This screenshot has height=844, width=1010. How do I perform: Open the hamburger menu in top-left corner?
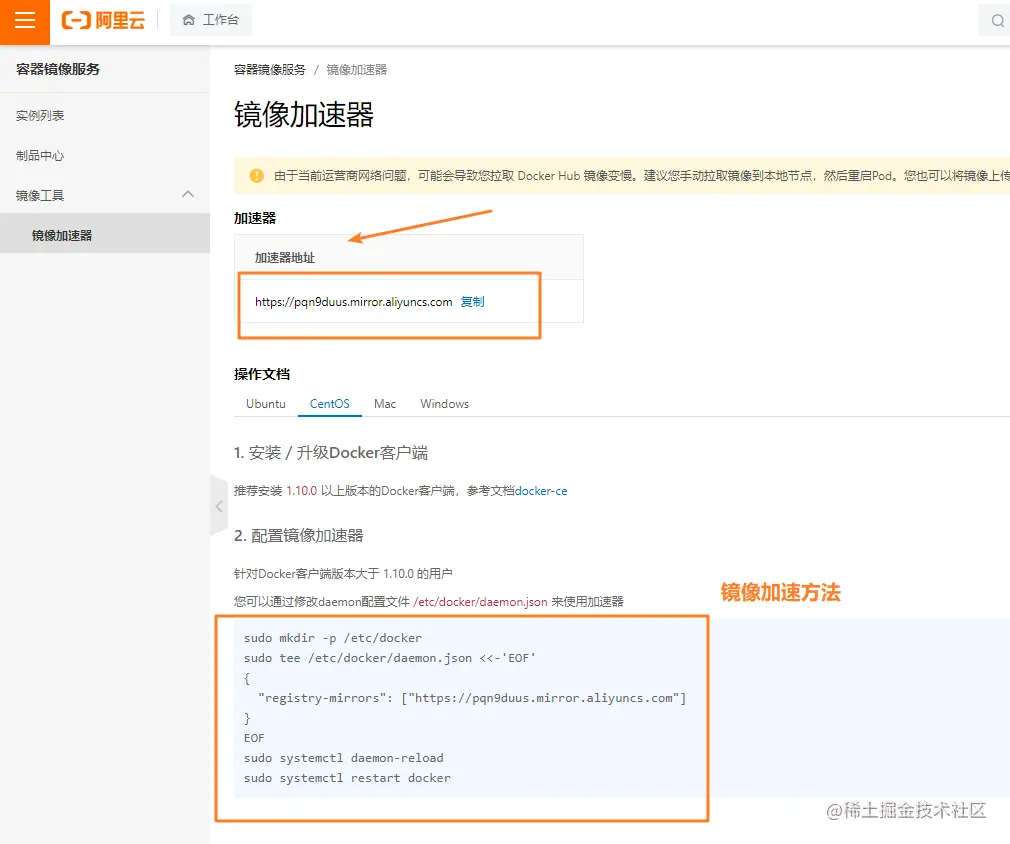point(24,22)
